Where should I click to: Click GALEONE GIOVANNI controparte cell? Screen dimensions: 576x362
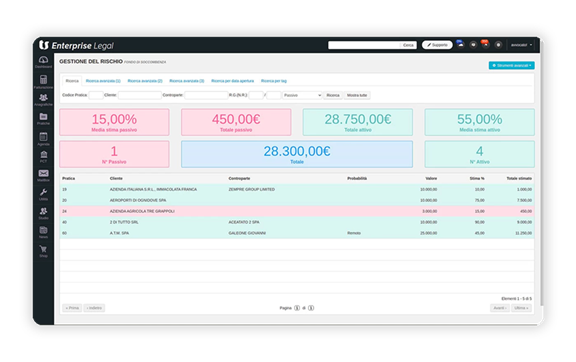pos(247,233)
